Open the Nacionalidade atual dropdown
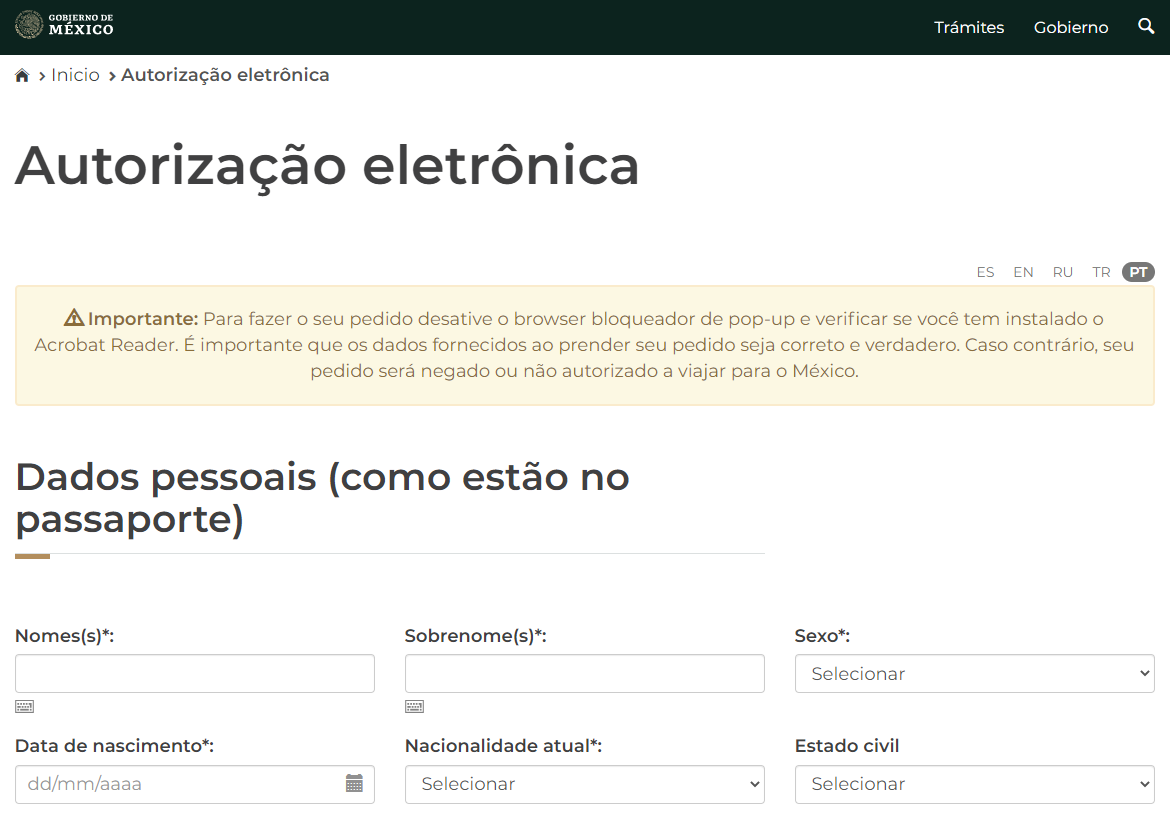 (x=584, y=784)
